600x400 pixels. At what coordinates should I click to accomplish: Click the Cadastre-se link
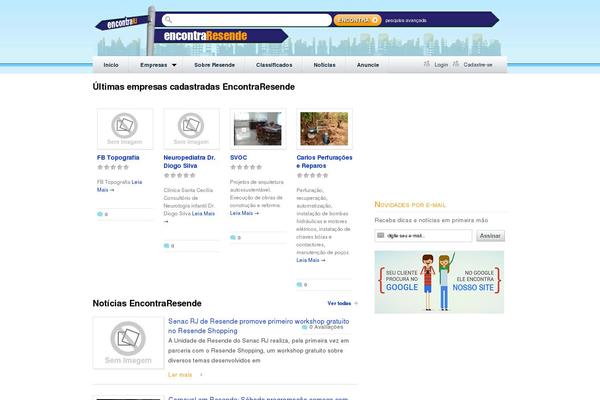478,65
